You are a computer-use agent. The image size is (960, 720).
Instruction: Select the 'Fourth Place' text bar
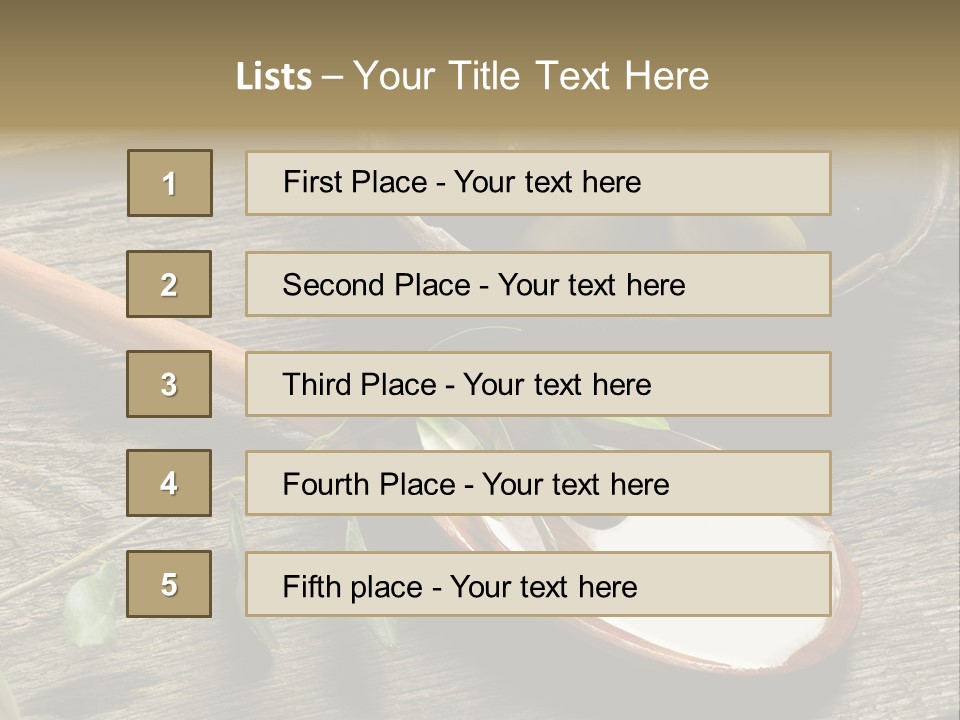coord(538,483)
